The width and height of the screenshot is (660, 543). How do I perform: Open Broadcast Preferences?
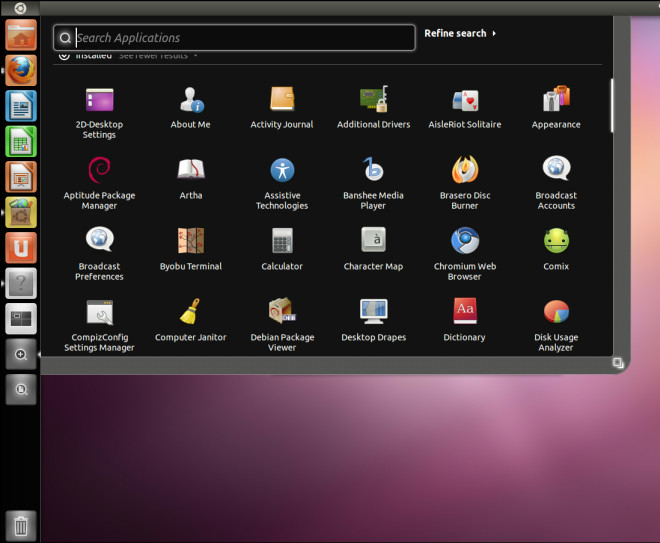click(99, 254)
